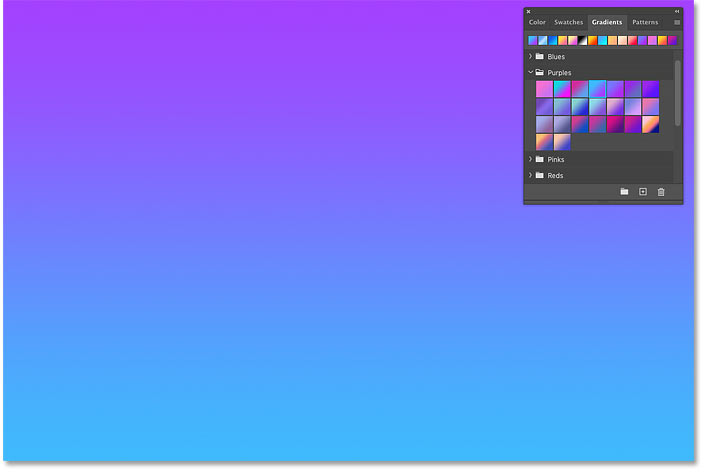Pick the solid cyan recent gradient swatch

pyautogui.click(x=602, y=40)
